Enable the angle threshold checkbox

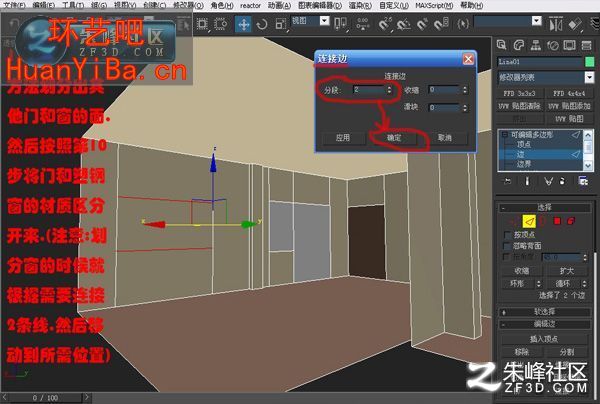point(507,257)
